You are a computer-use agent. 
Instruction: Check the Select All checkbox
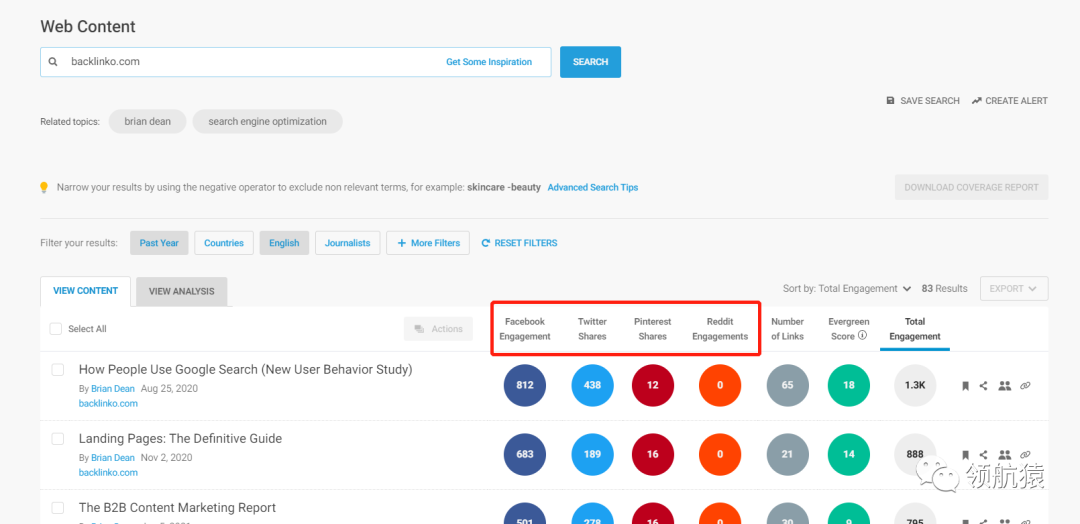tap(56, 329)
